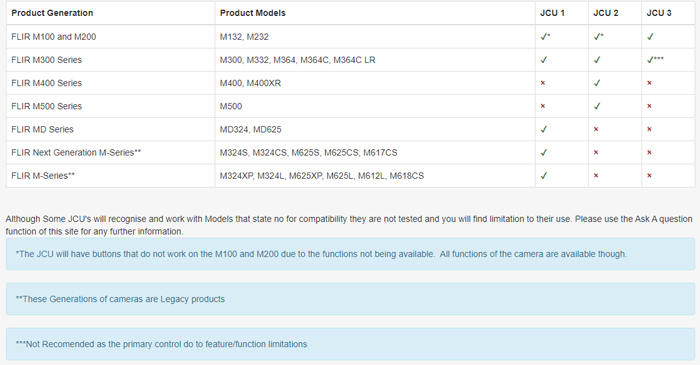Click JCU 3 red cross for MD Series
700x365 pixels.
tap(649, 129)
